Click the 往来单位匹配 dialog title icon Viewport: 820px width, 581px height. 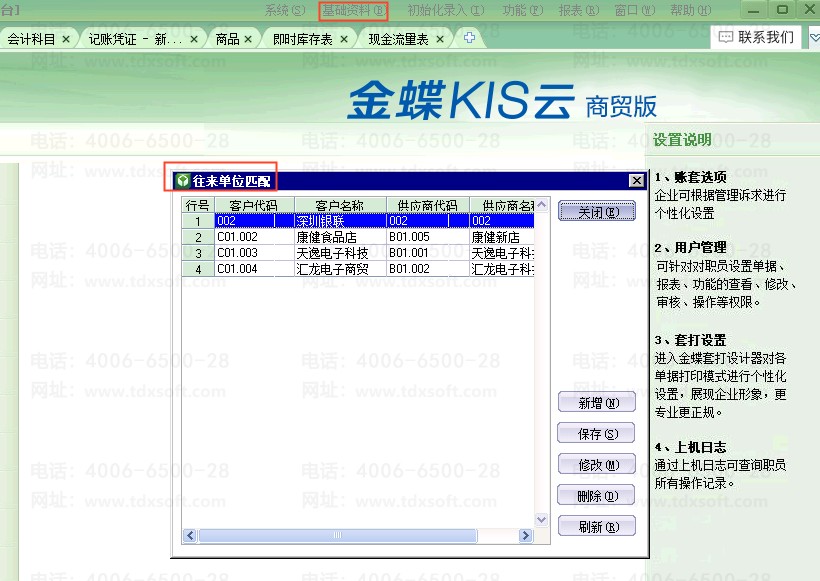182,181
